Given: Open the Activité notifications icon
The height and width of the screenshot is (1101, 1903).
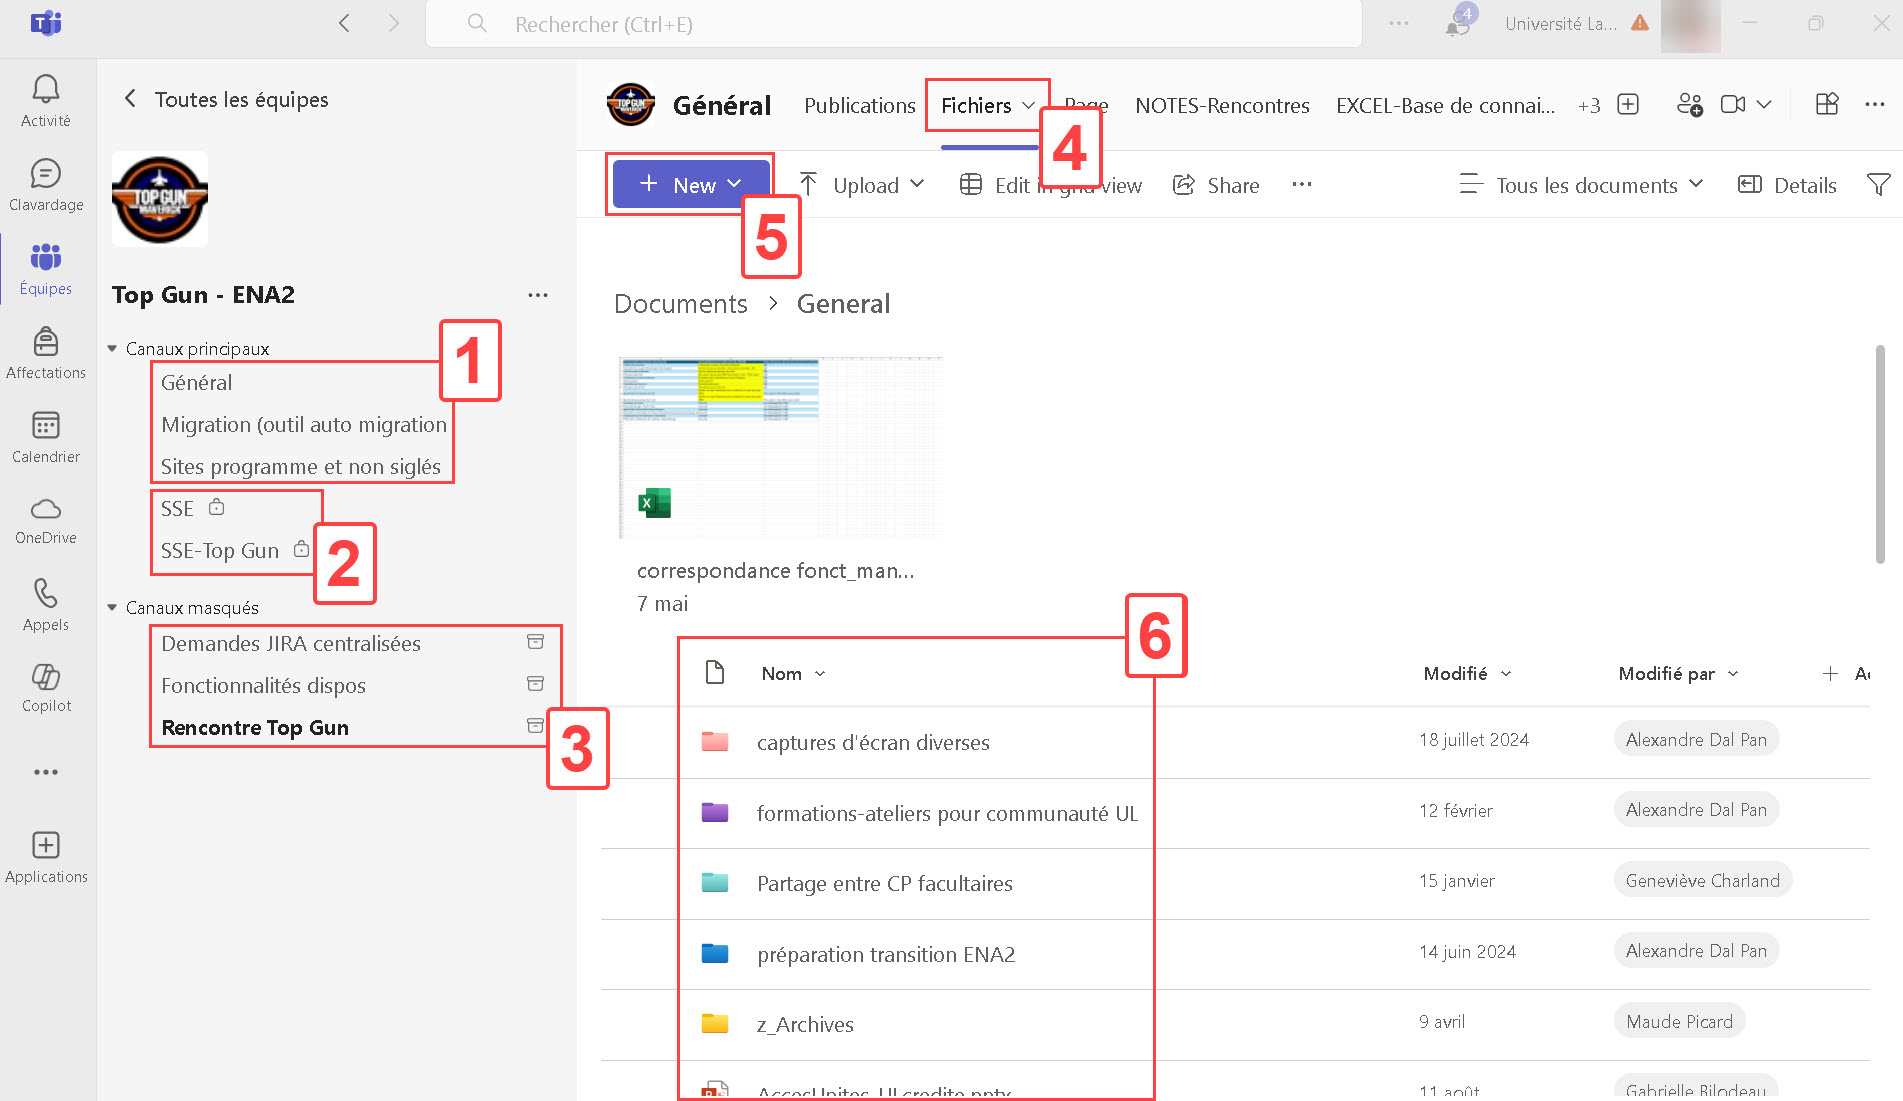Looking at the screenshot, I should pyautogui.click(x=46, y=101).
